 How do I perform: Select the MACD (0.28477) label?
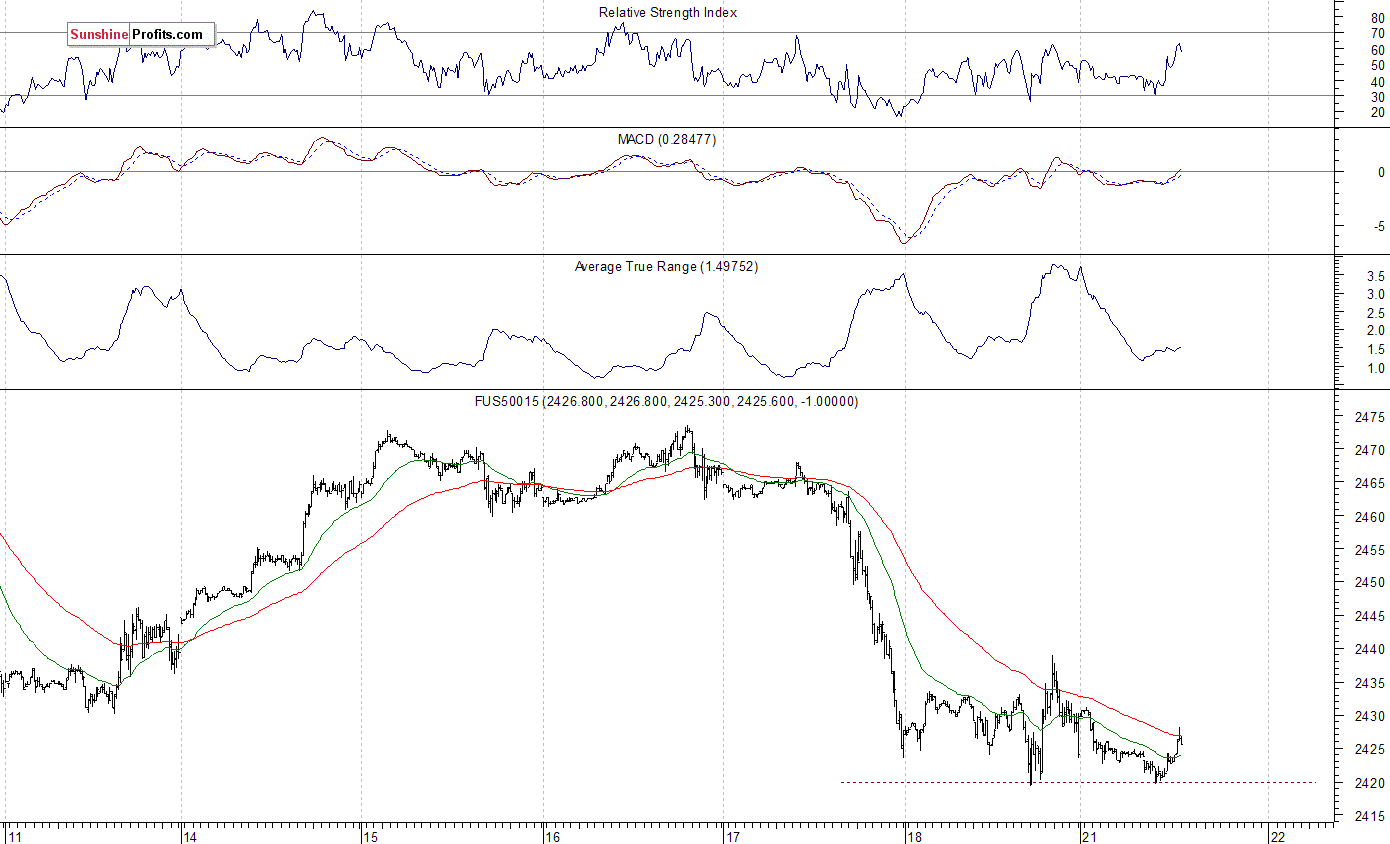(667, 139)
